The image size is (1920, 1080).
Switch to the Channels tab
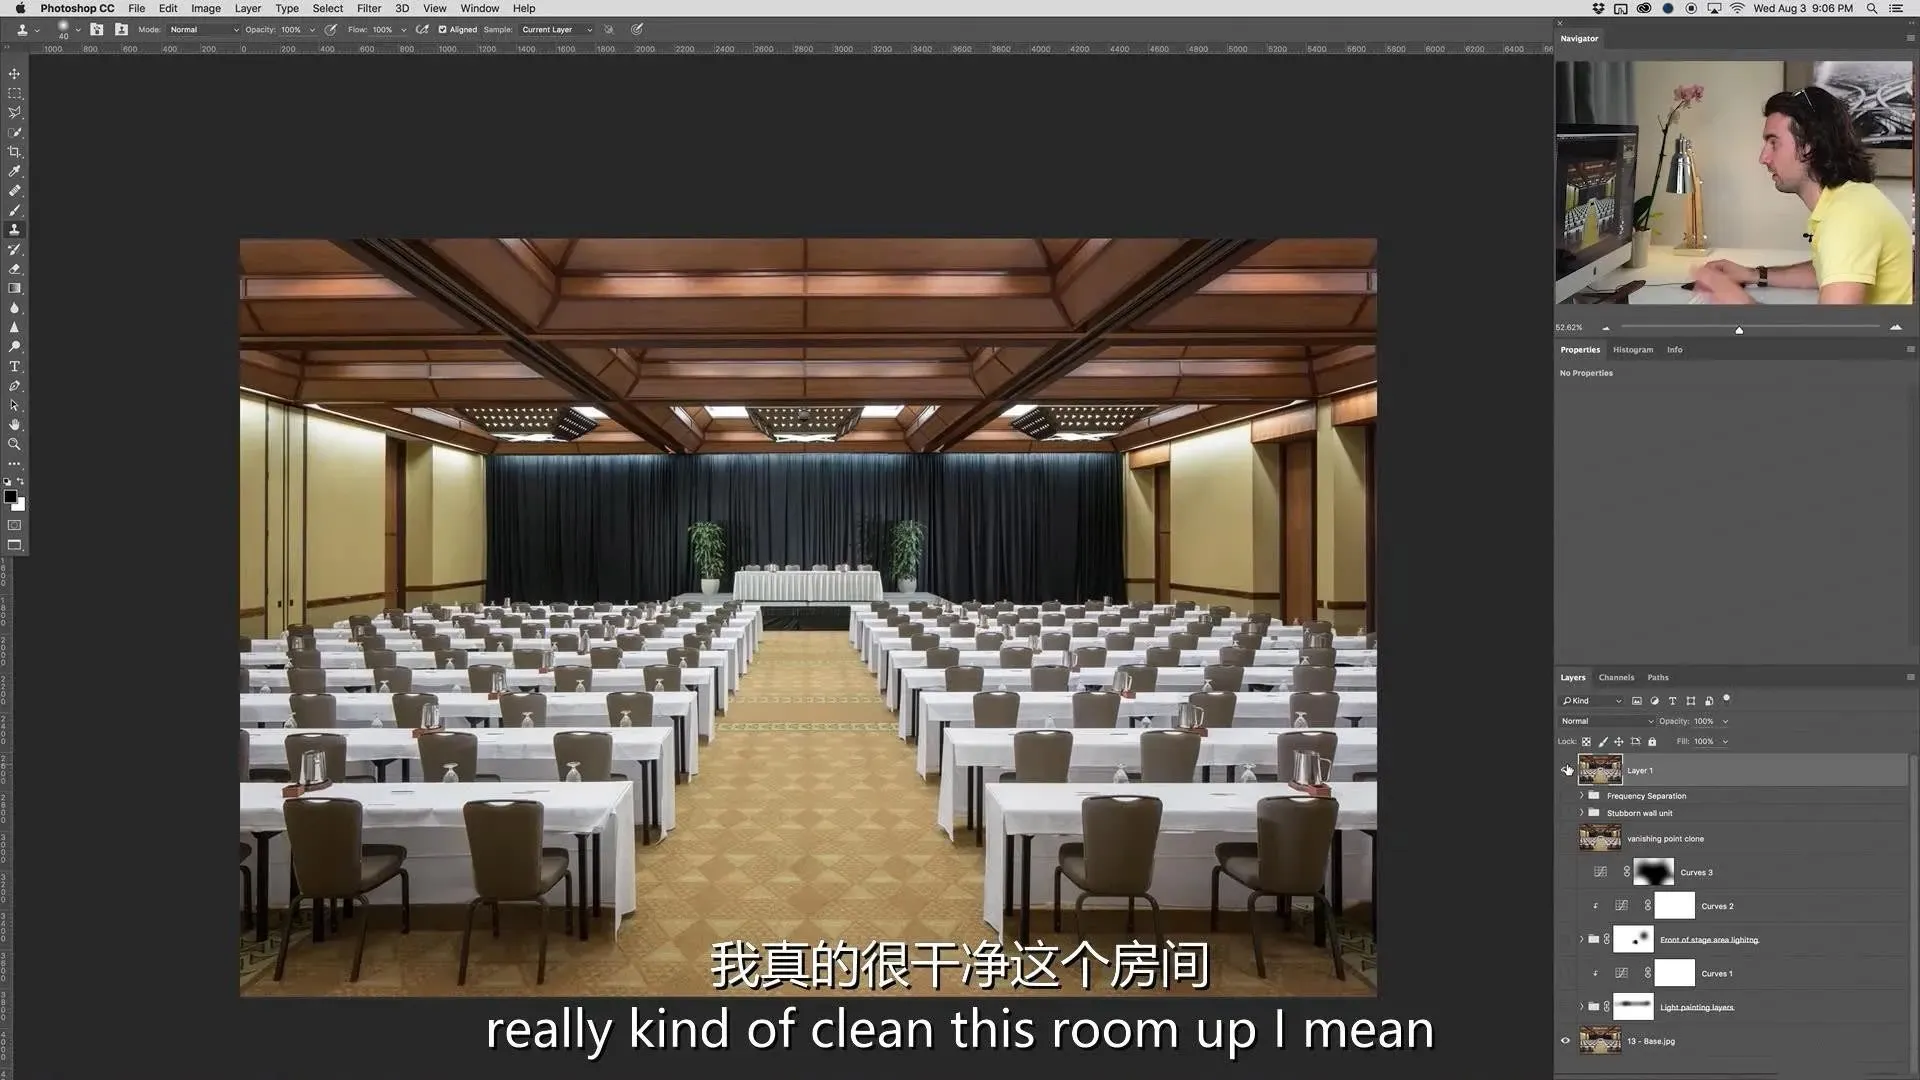[x=1616, y=677]
